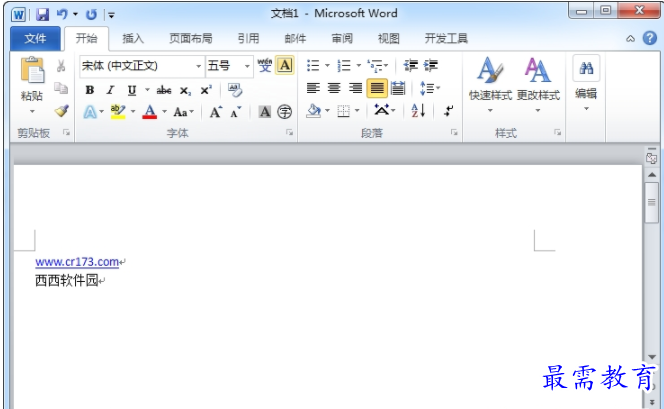
Task: Click the Editing binoculars icon
Action: pos(586,68)
